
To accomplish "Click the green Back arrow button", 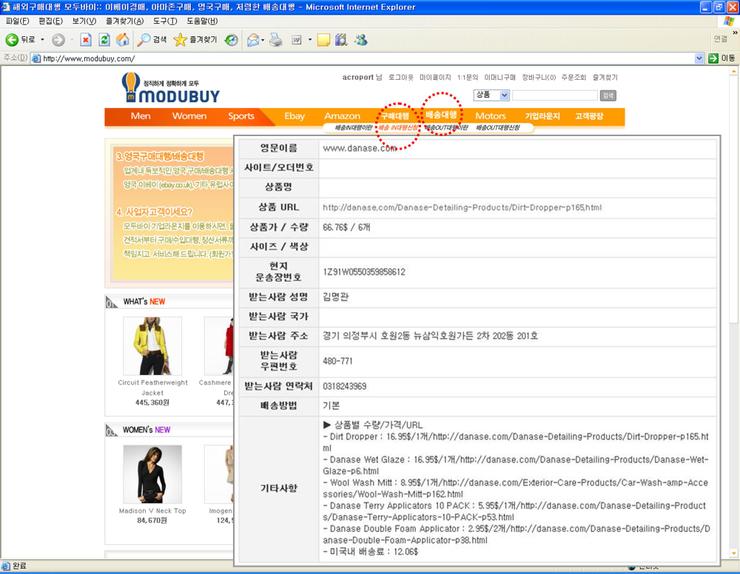I will [12, 40].
